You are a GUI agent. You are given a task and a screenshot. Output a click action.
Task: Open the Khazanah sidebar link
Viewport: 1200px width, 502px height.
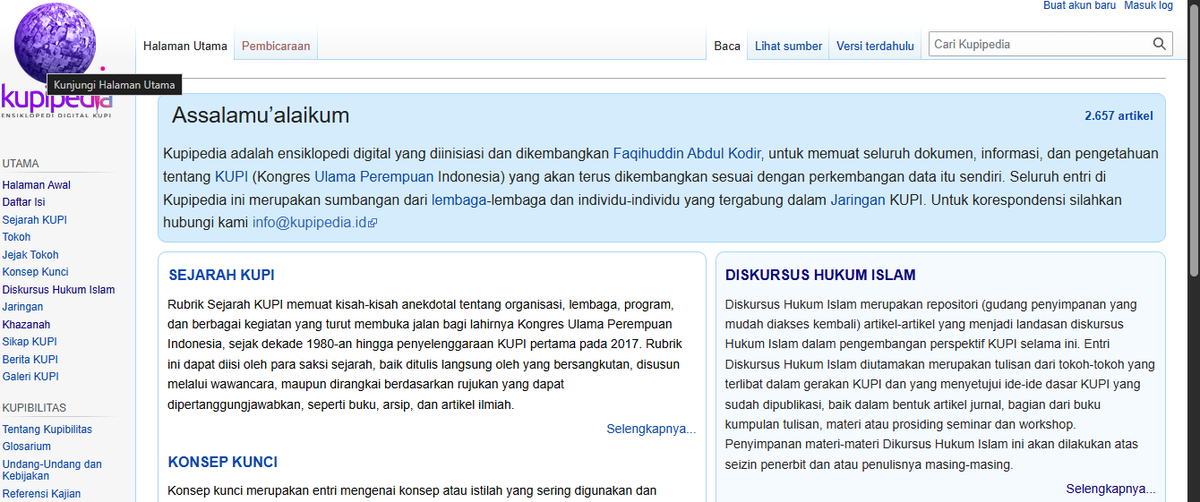(26, 325)
